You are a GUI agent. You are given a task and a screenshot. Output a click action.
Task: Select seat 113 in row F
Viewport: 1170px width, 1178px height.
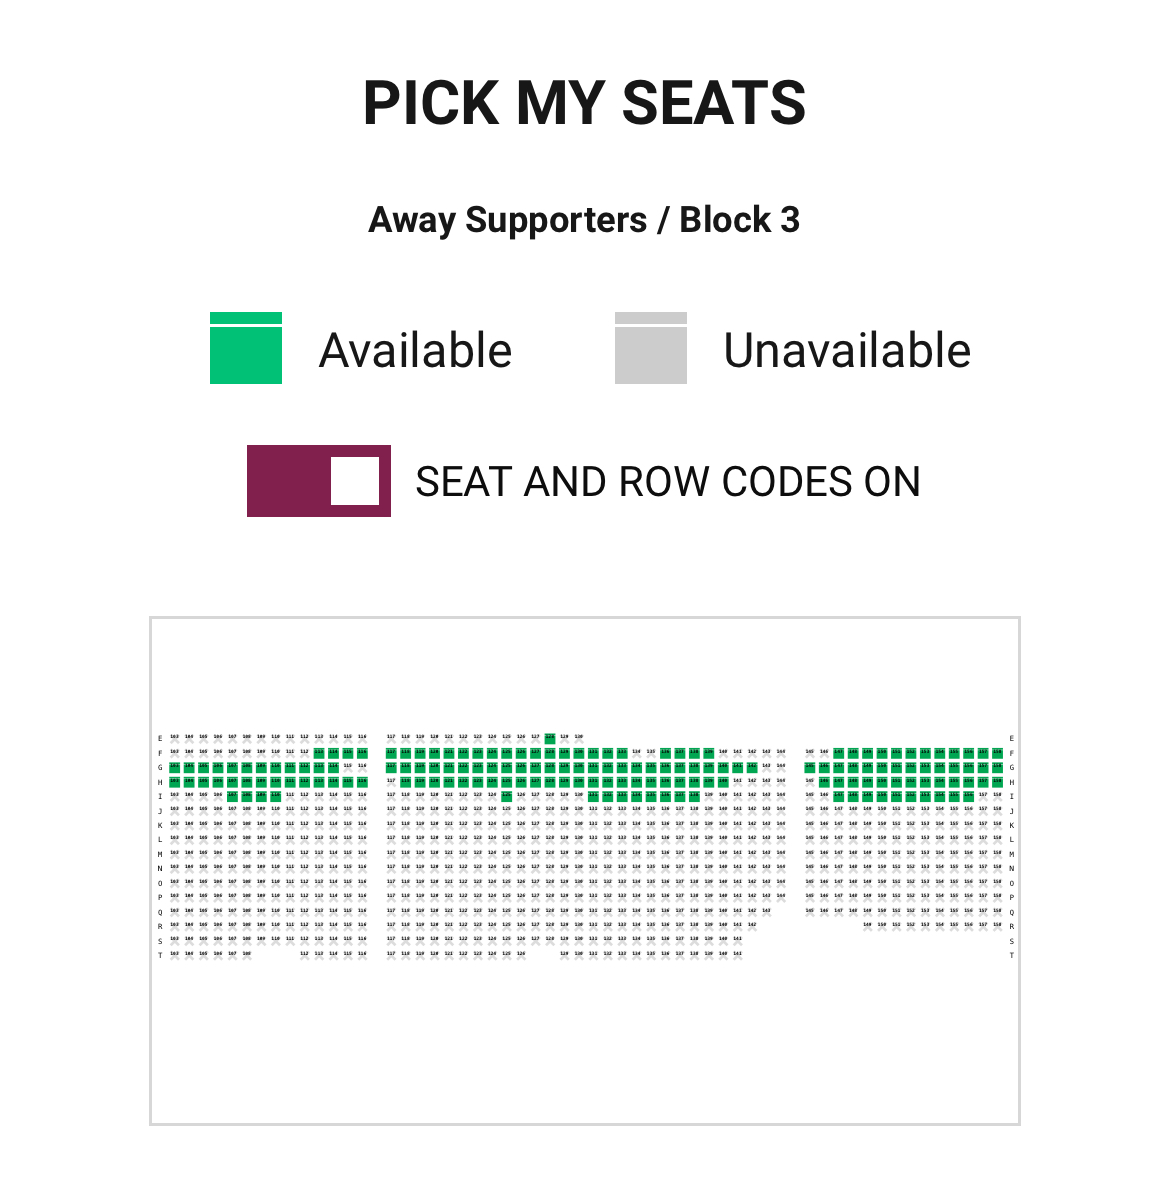(319, 753)
